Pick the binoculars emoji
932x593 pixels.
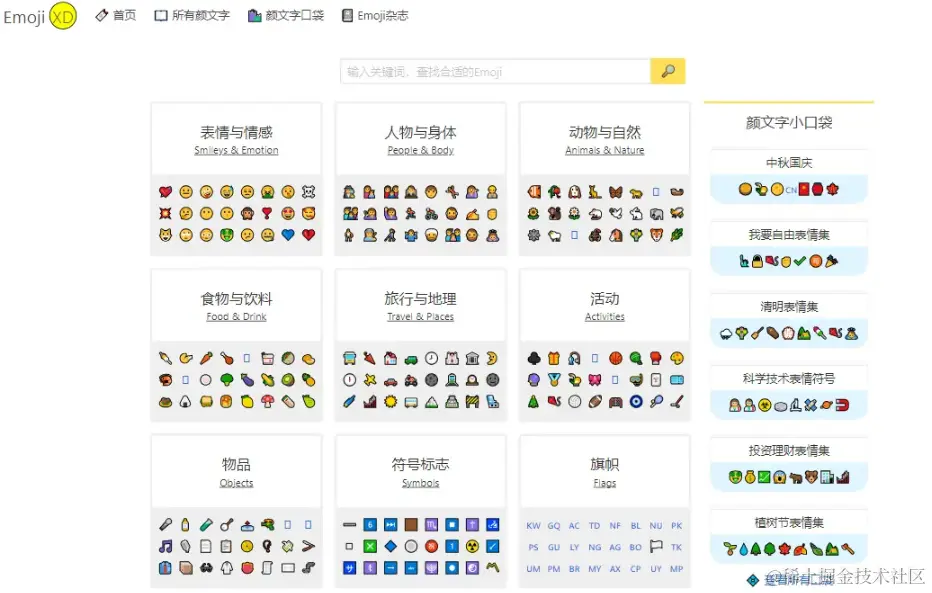[206, 568]
